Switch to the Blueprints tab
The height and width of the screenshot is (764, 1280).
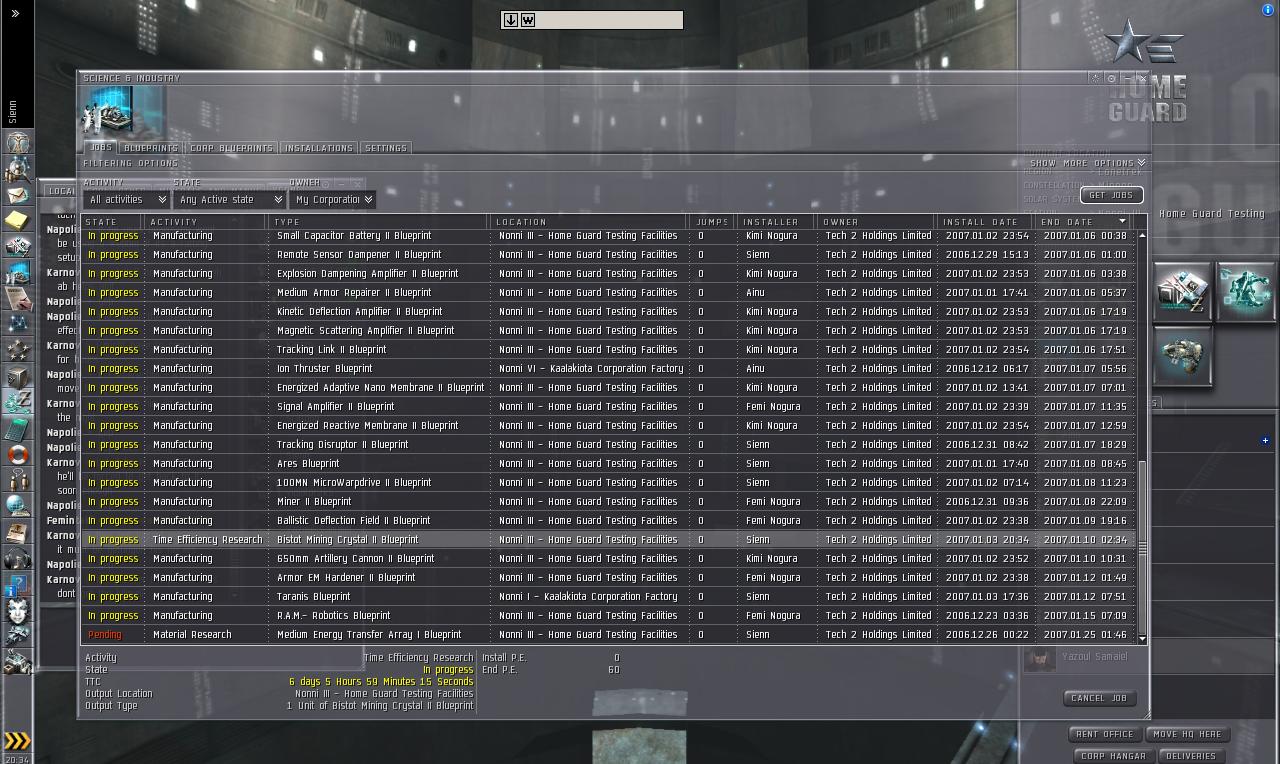click(151, 148)
